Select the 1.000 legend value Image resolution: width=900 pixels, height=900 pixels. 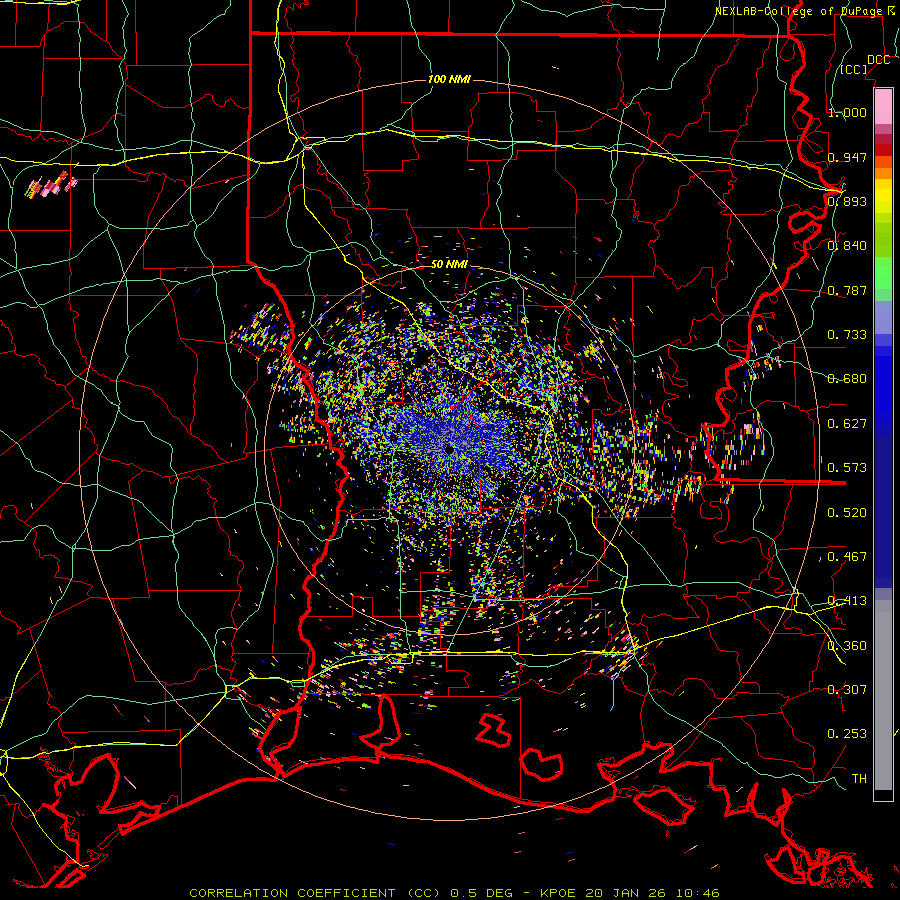847,112
